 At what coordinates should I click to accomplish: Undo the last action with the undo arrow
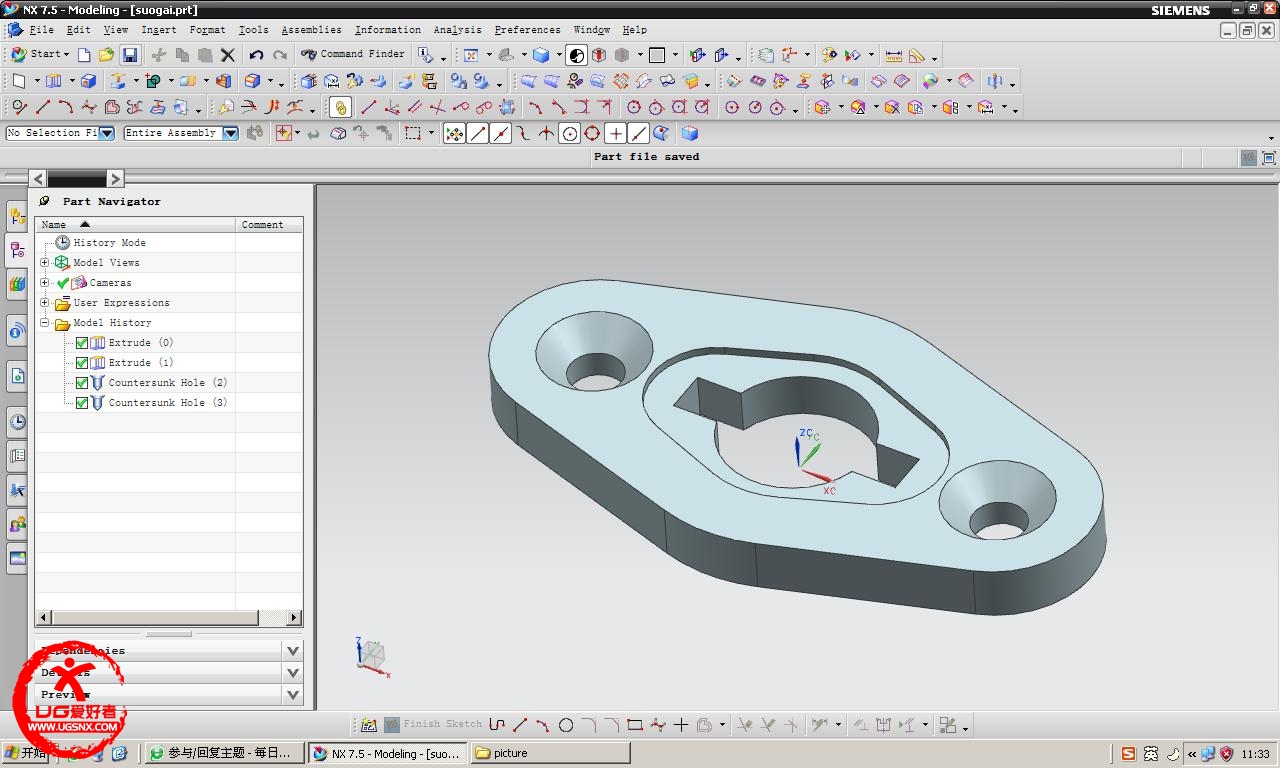tap(257, 55)
